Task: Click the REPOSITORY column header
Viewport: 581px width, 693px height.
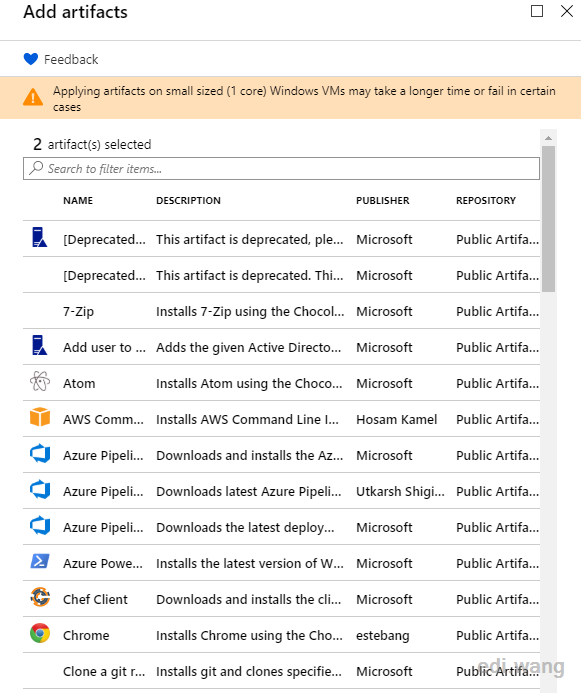Action: pos(486,201)
